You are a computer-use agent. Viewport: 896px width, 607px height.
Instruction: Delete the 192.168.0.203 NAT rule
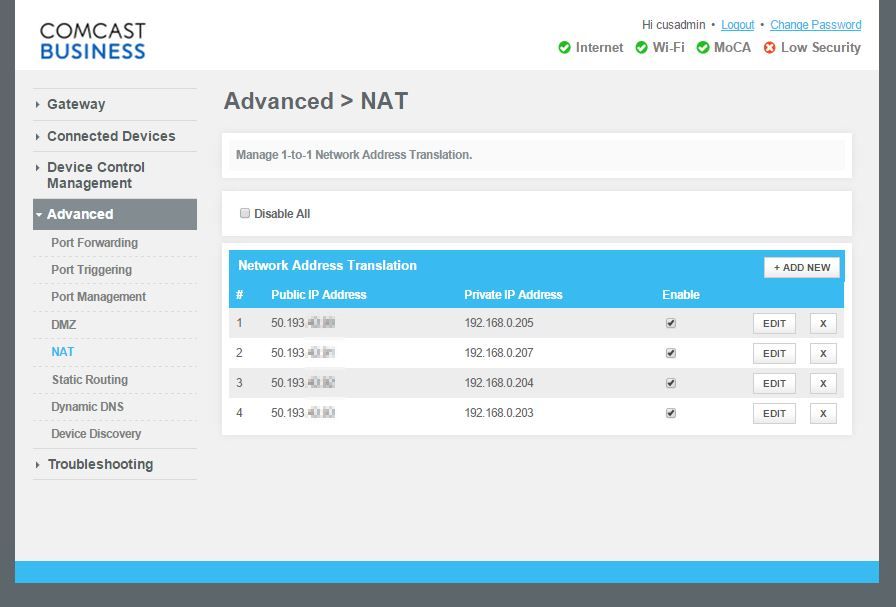coord(823,414)
